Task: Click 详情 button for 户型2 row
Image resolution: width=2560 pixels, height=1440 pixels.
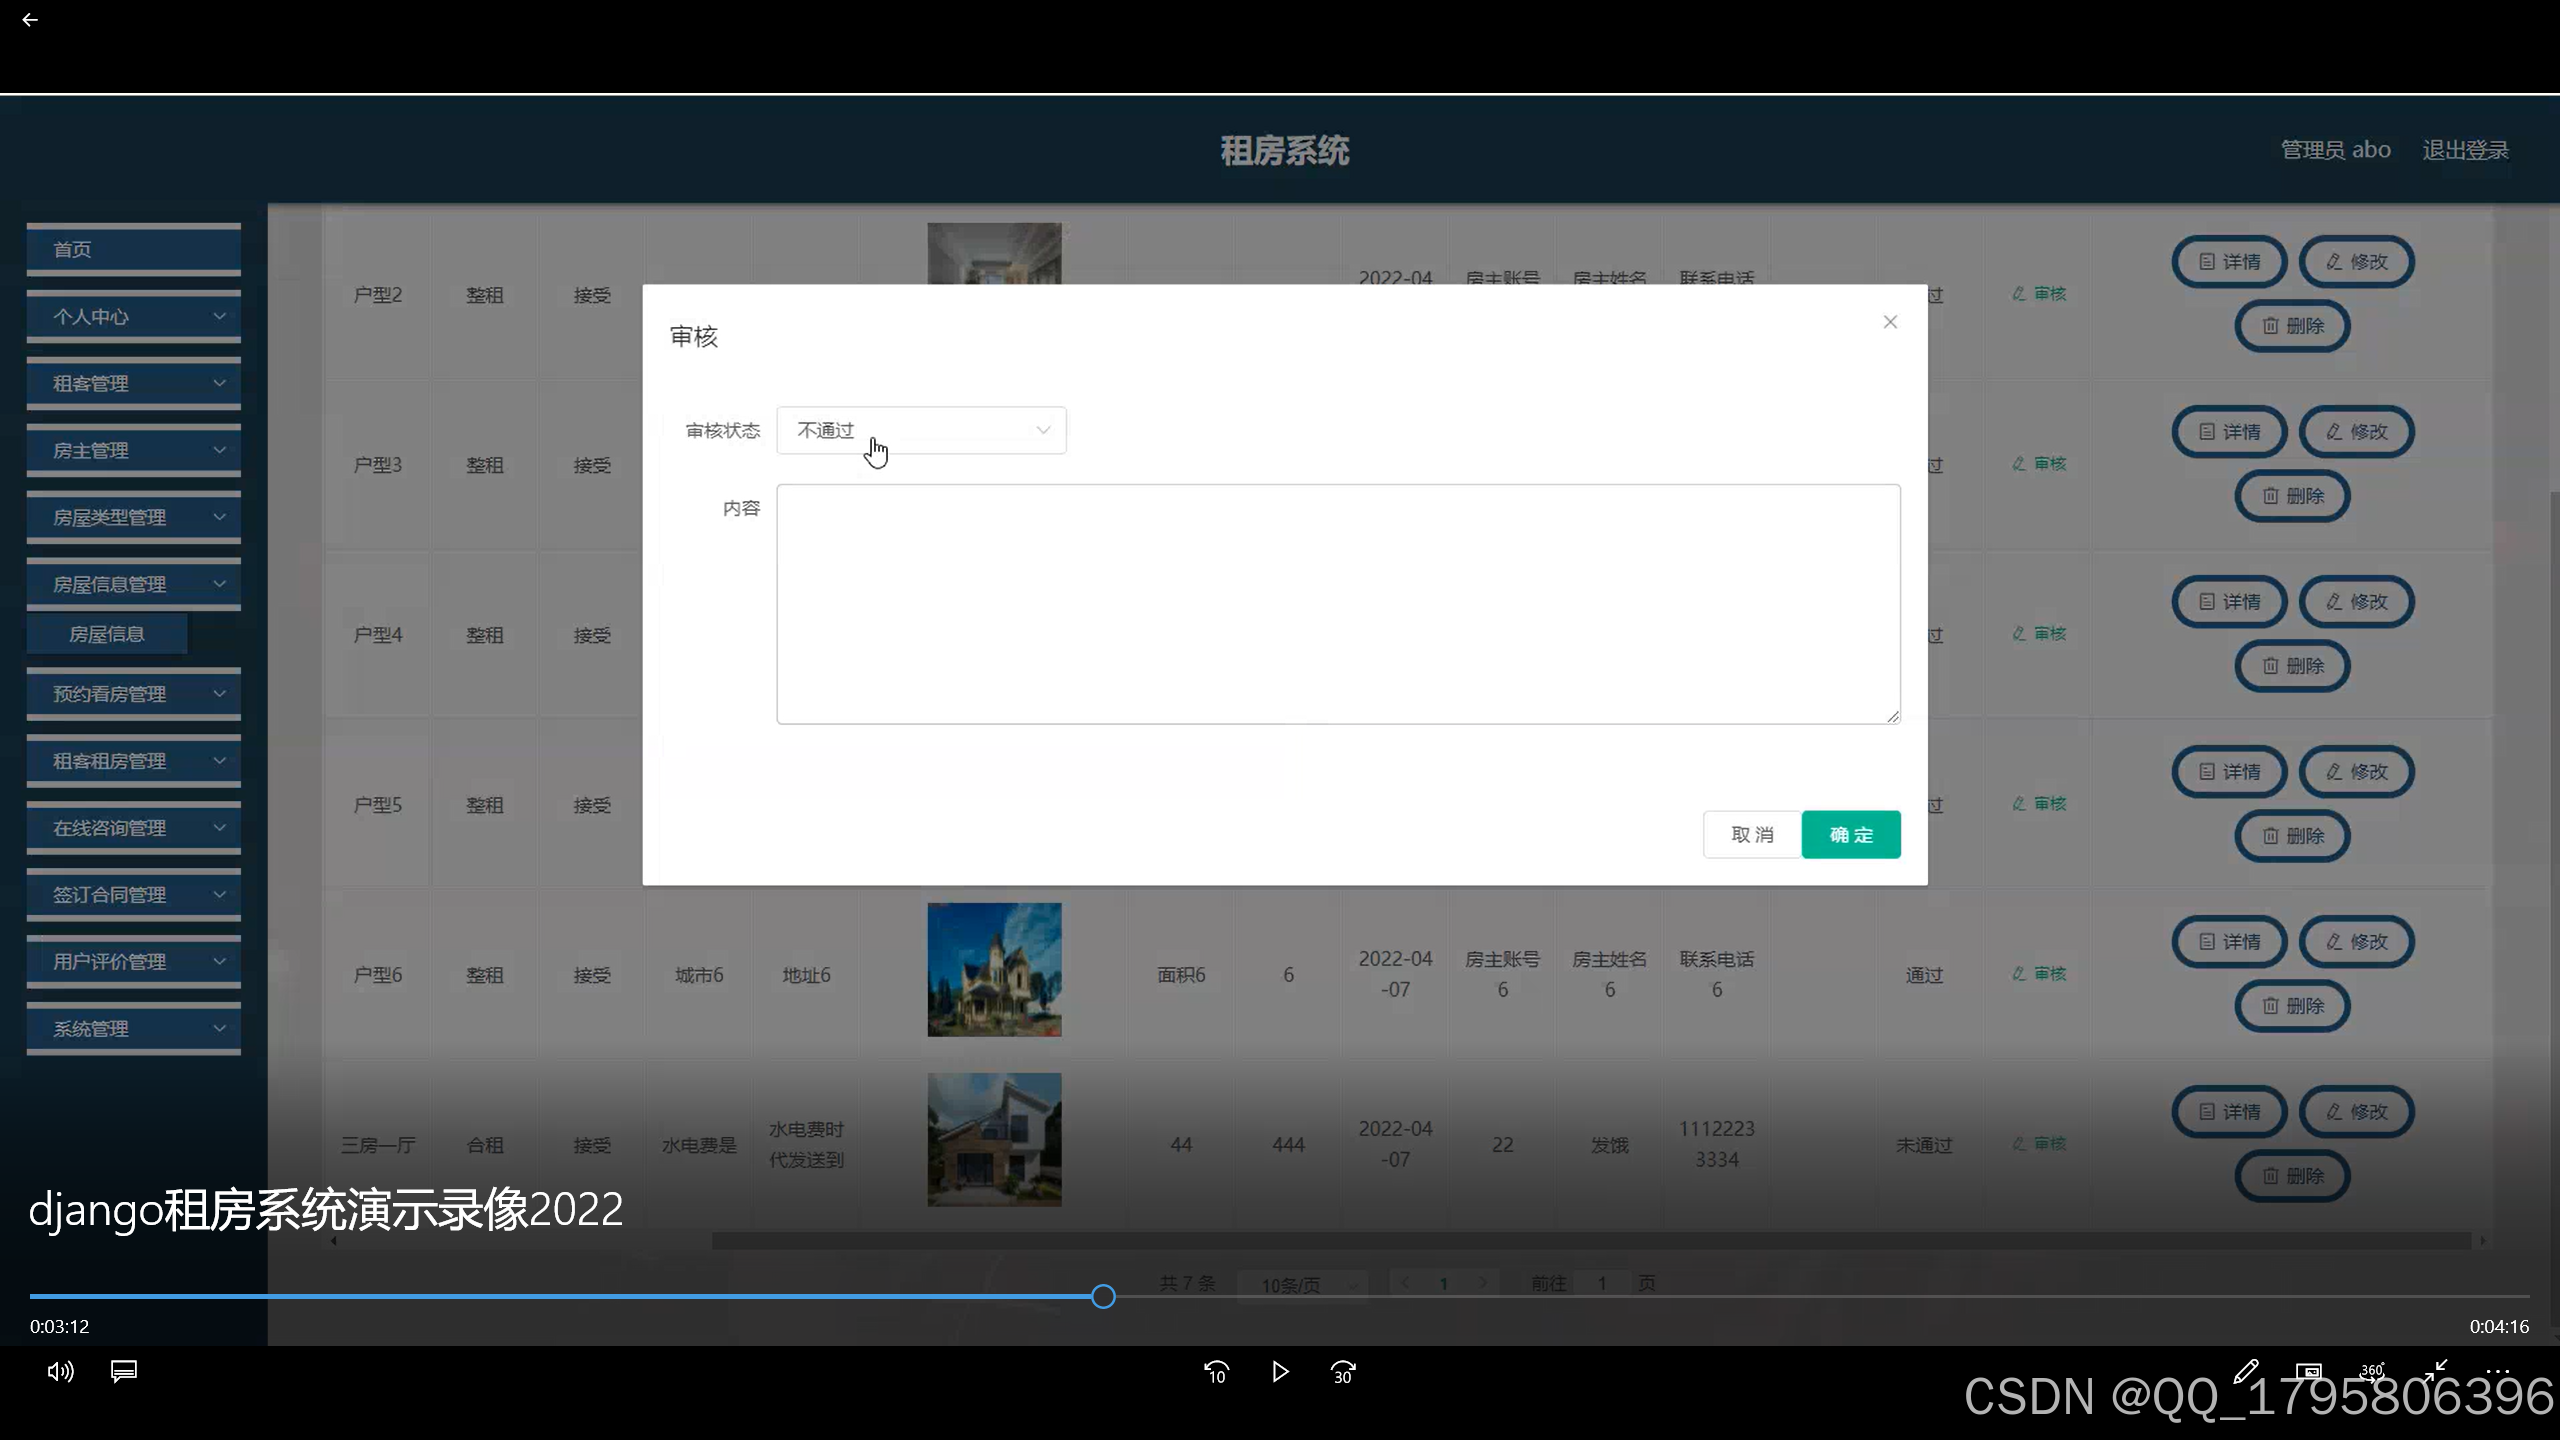Action: click(2230, 262)
